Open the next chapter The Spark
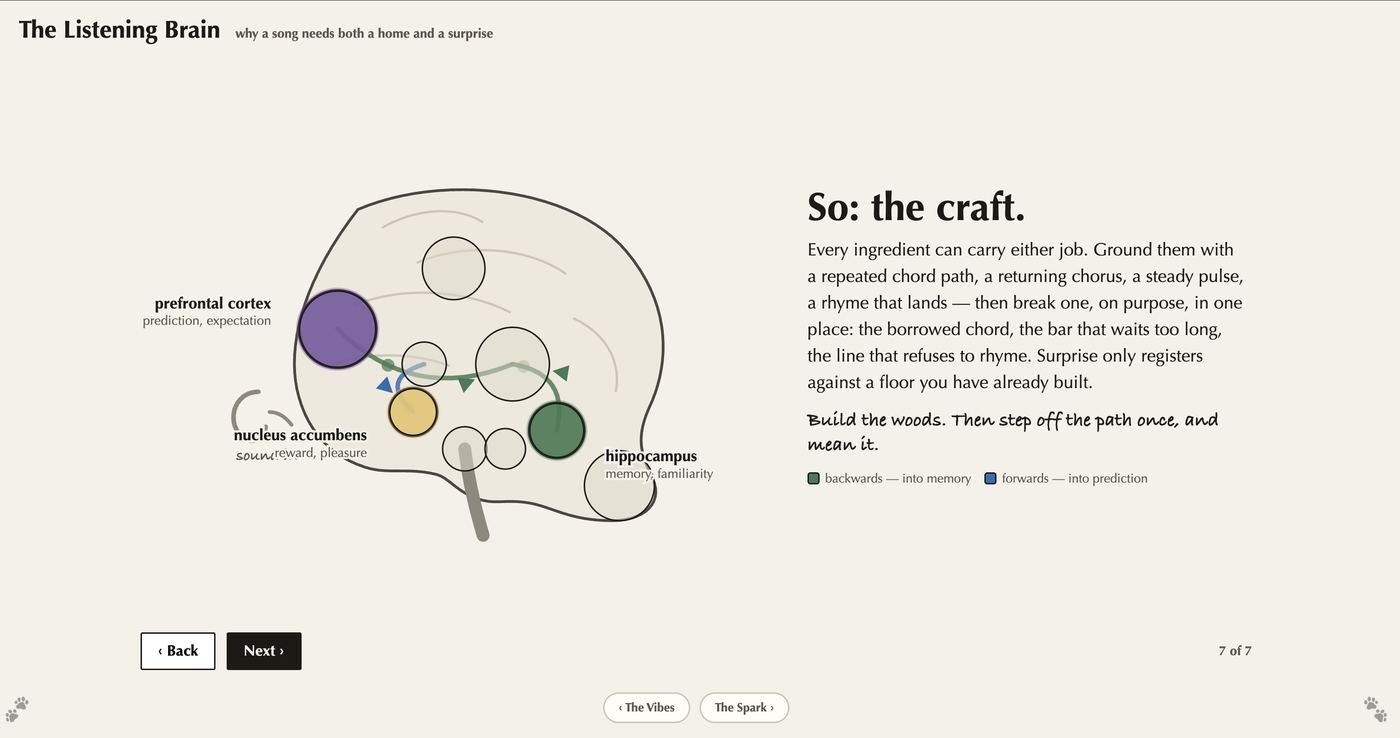1400x738 pixels. [x=744, y=707]
